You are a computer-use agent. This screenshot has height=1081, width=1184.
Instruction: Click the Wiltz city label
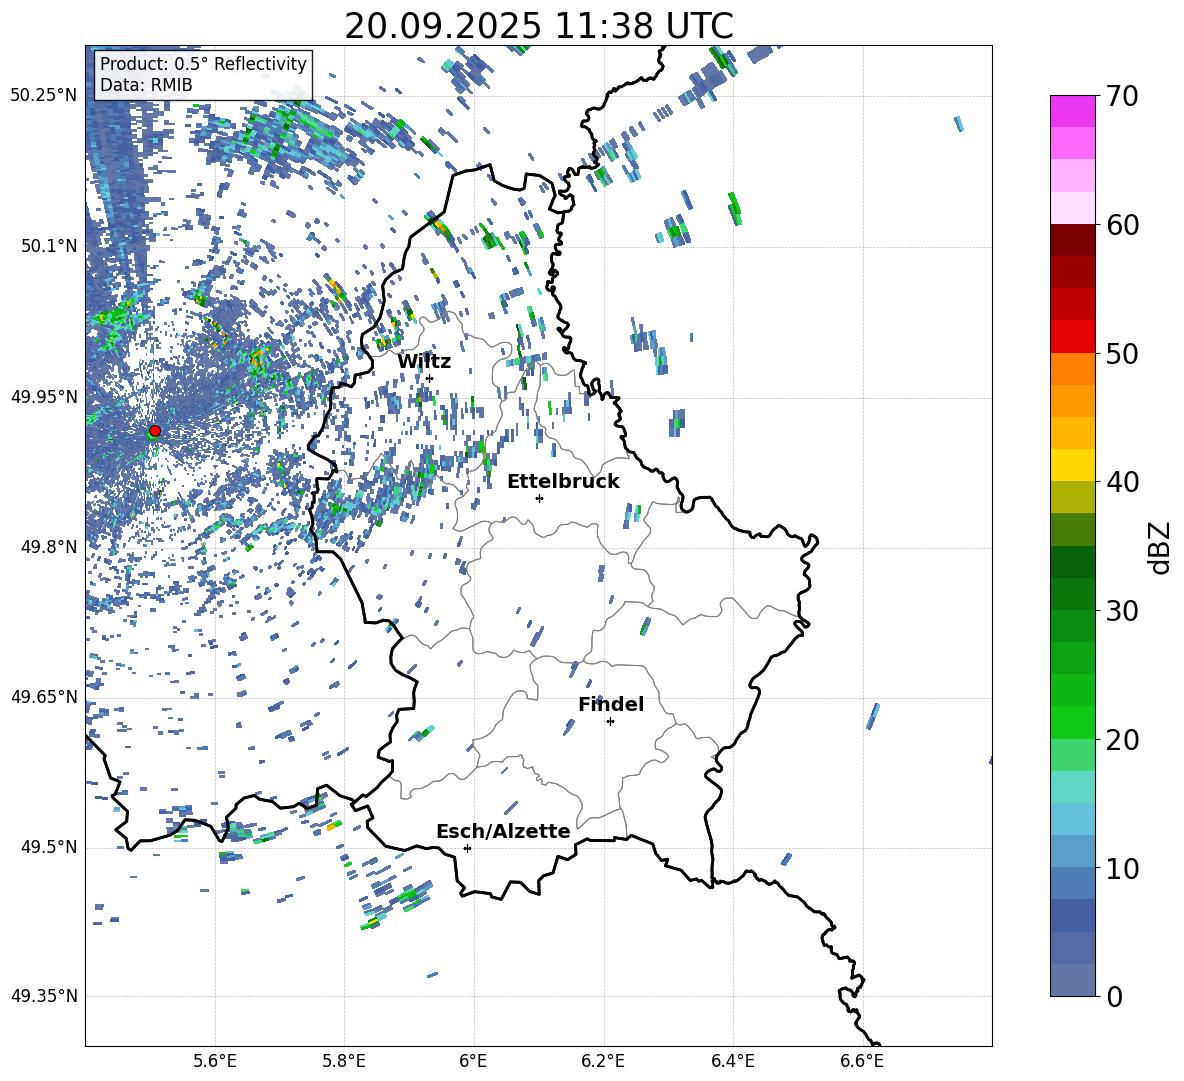click(424, 362)
